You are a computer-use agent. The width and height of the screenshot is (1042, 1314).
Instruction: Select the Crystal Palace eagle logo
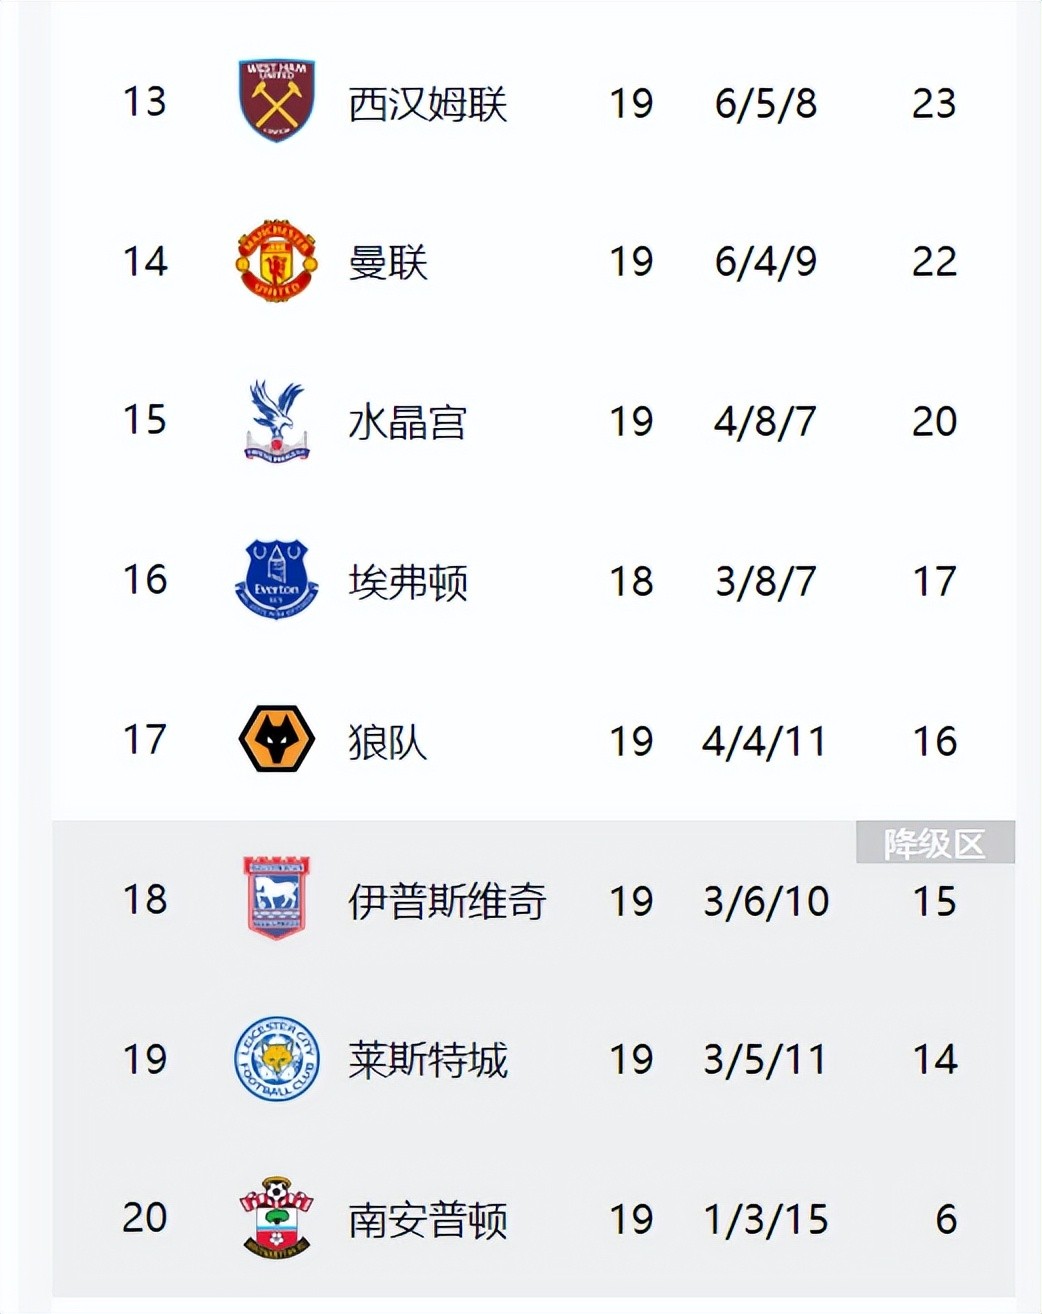pyautogui.click(x=277, y=421)
